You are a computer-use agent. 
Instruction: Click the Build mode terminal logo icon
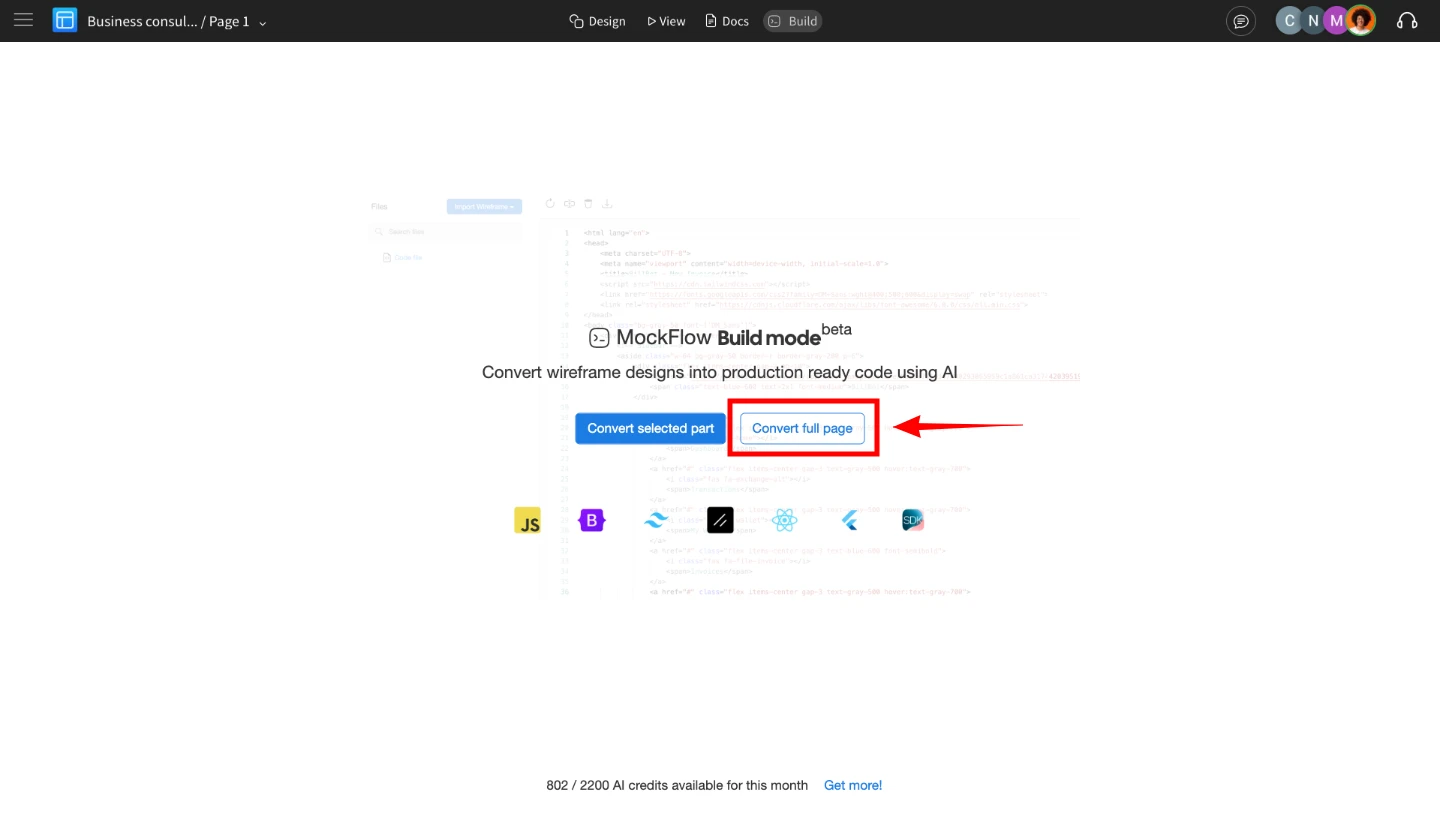pyautogui.click(x=599, y=338)
